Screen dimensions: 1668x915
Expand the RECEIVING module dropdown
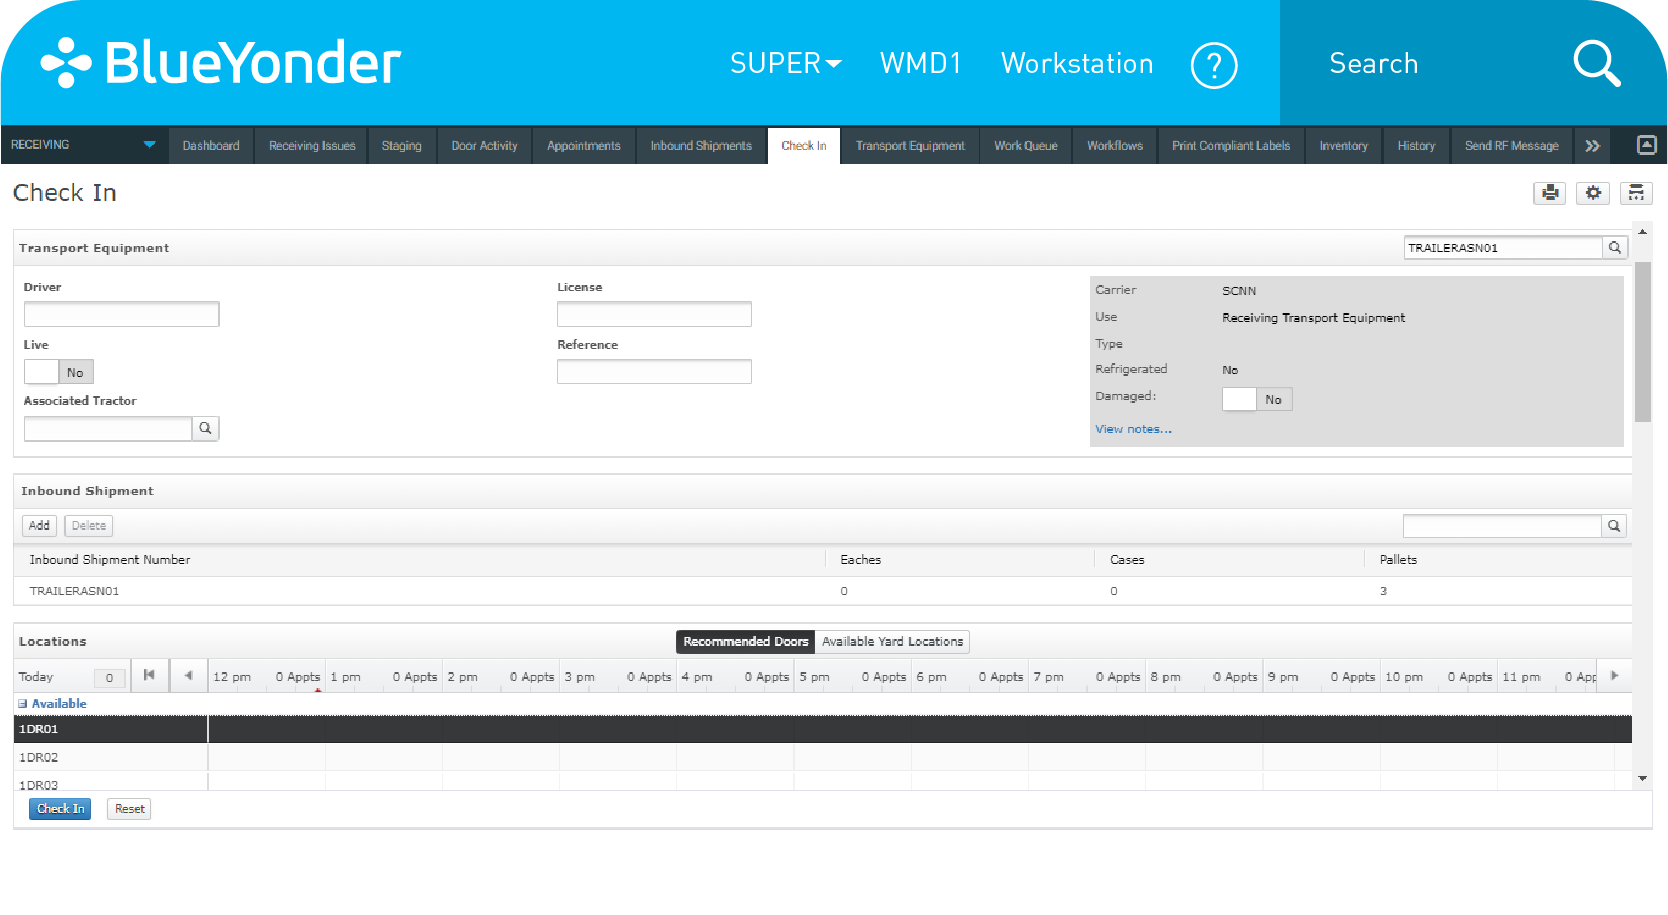[84, 145]
